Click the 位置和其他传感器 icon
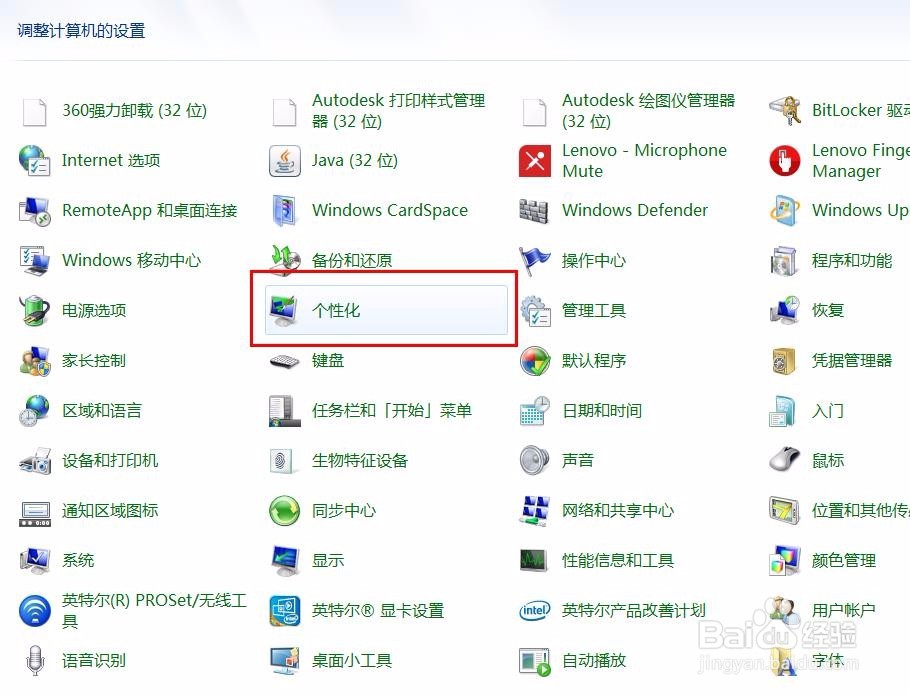This screenshot has width=910, height=695. coord(785,511)
